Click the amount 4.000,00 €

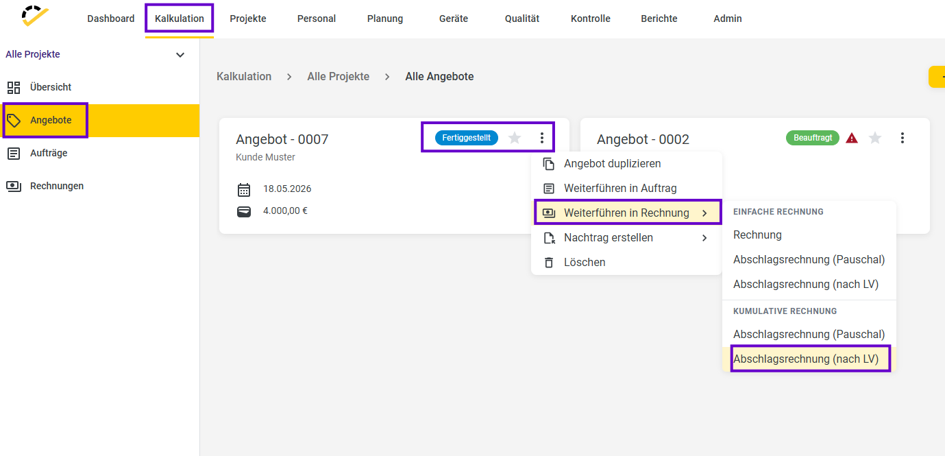[286, 211]
